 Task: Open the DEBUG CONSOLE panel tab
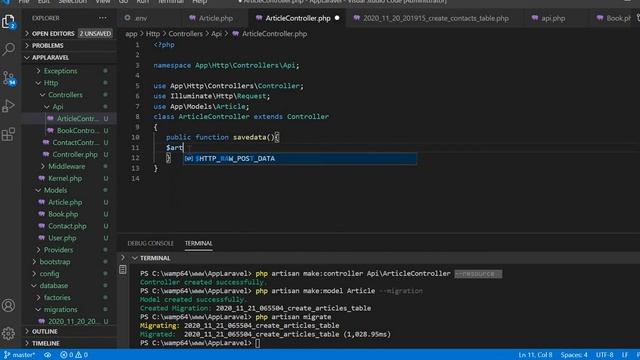150,243
